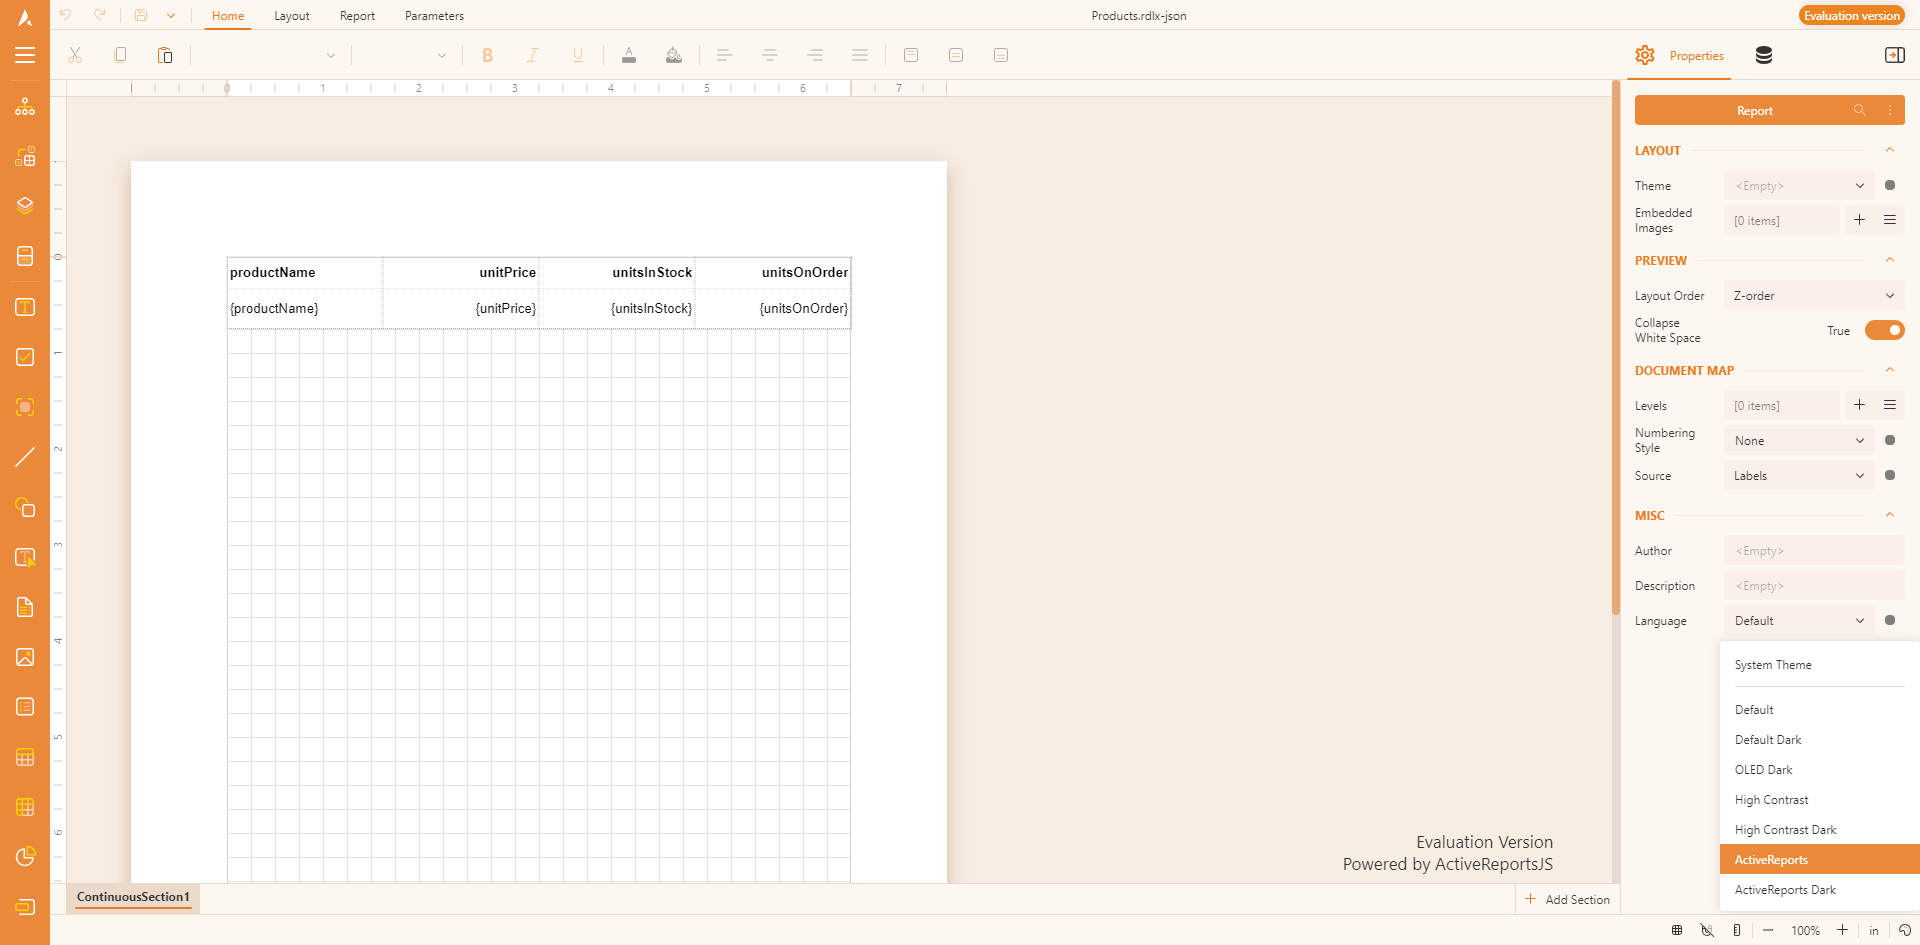Open the Layout Order dropdown
The height and width of the screenshot is (945, 1920).
(x=1813, y=296)
